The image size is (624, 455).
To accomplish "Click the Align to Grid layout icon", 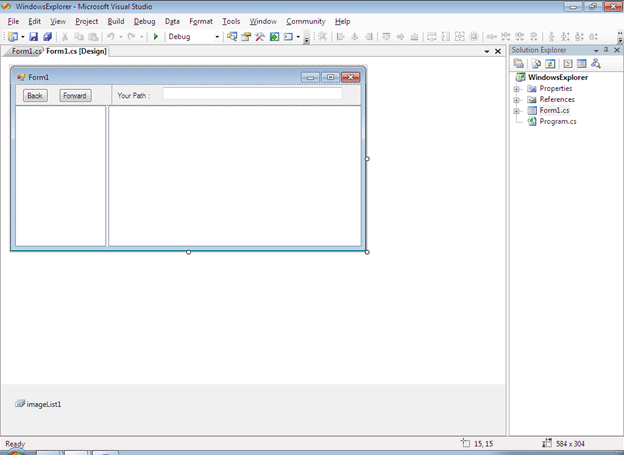I will pos(322,37).
